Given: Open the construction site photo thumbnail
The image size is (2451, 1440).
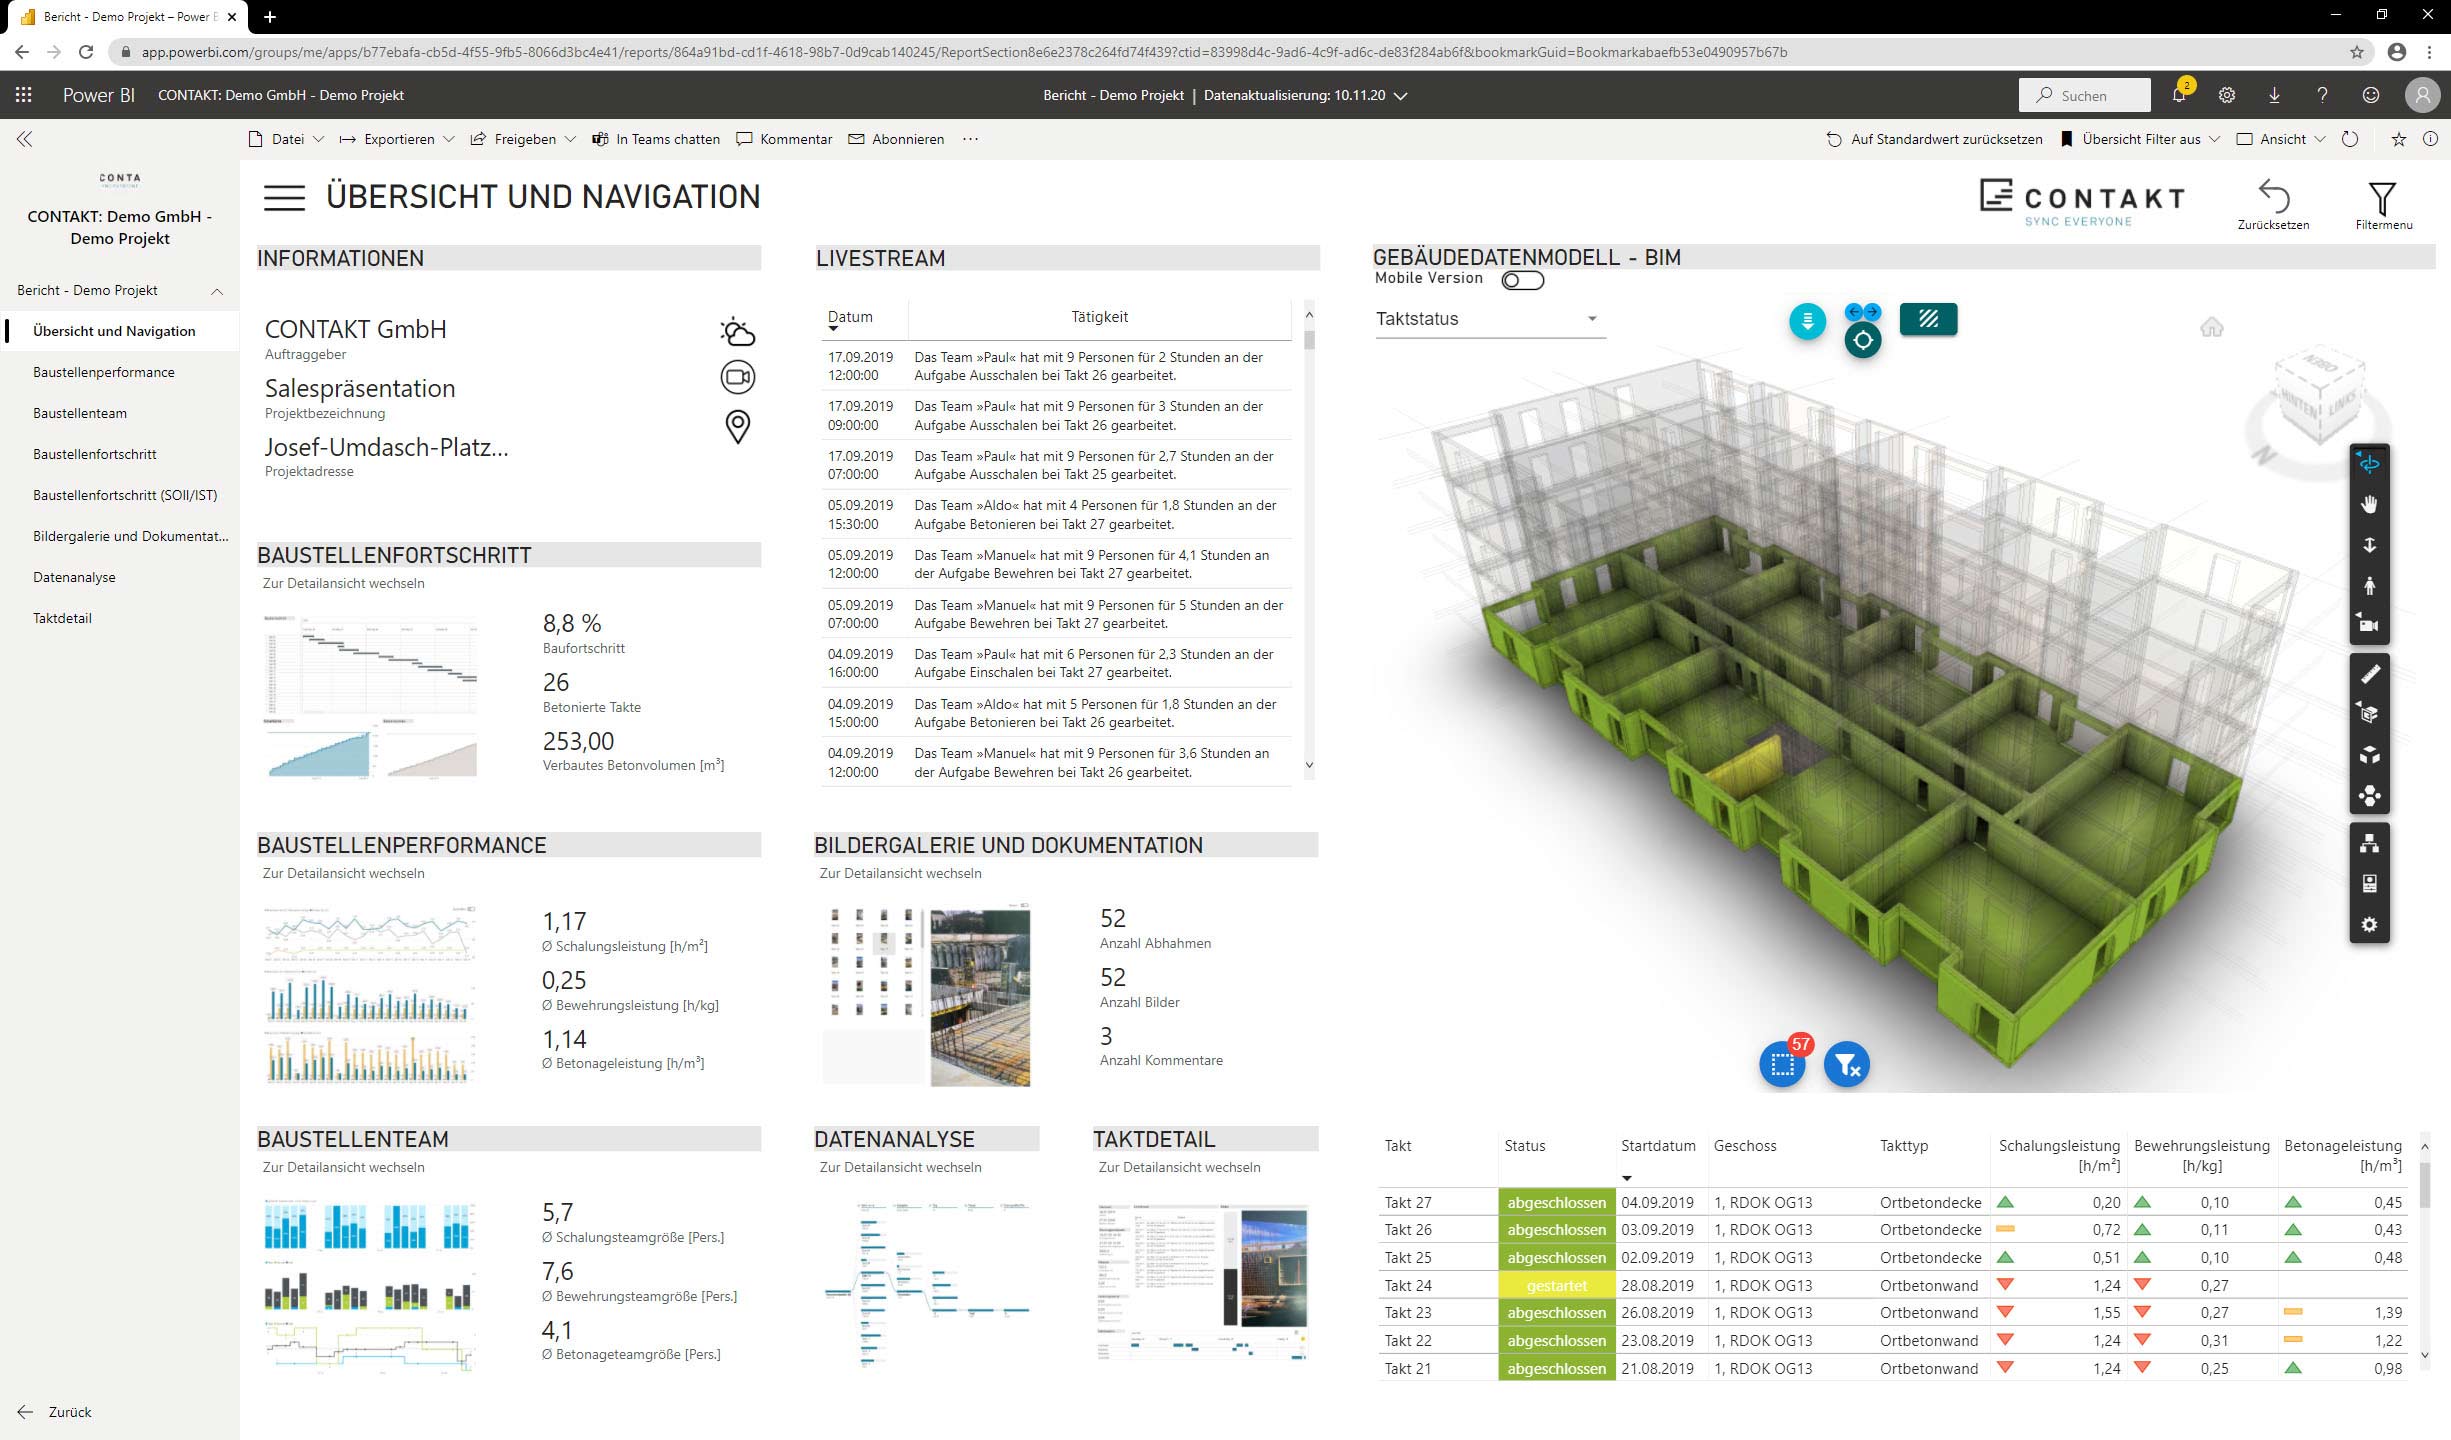Looking at the screenshot, I should (980, 997).
